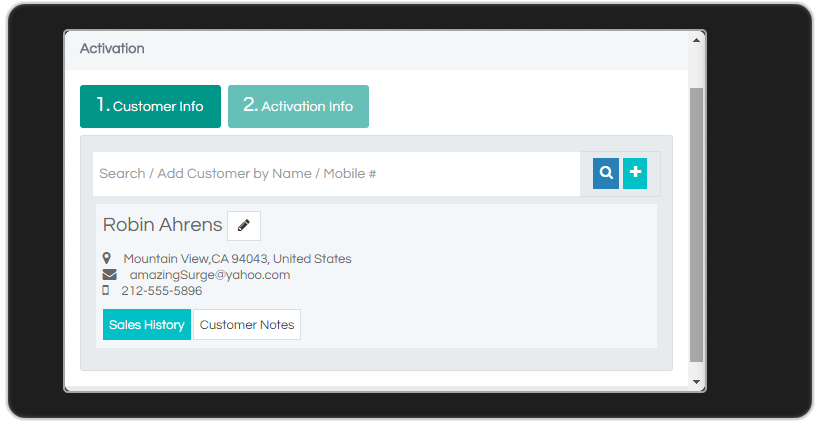The image size is (825, 431).
Task: Click the Mountain View, CA address text
Action: [x=237, y=259]
